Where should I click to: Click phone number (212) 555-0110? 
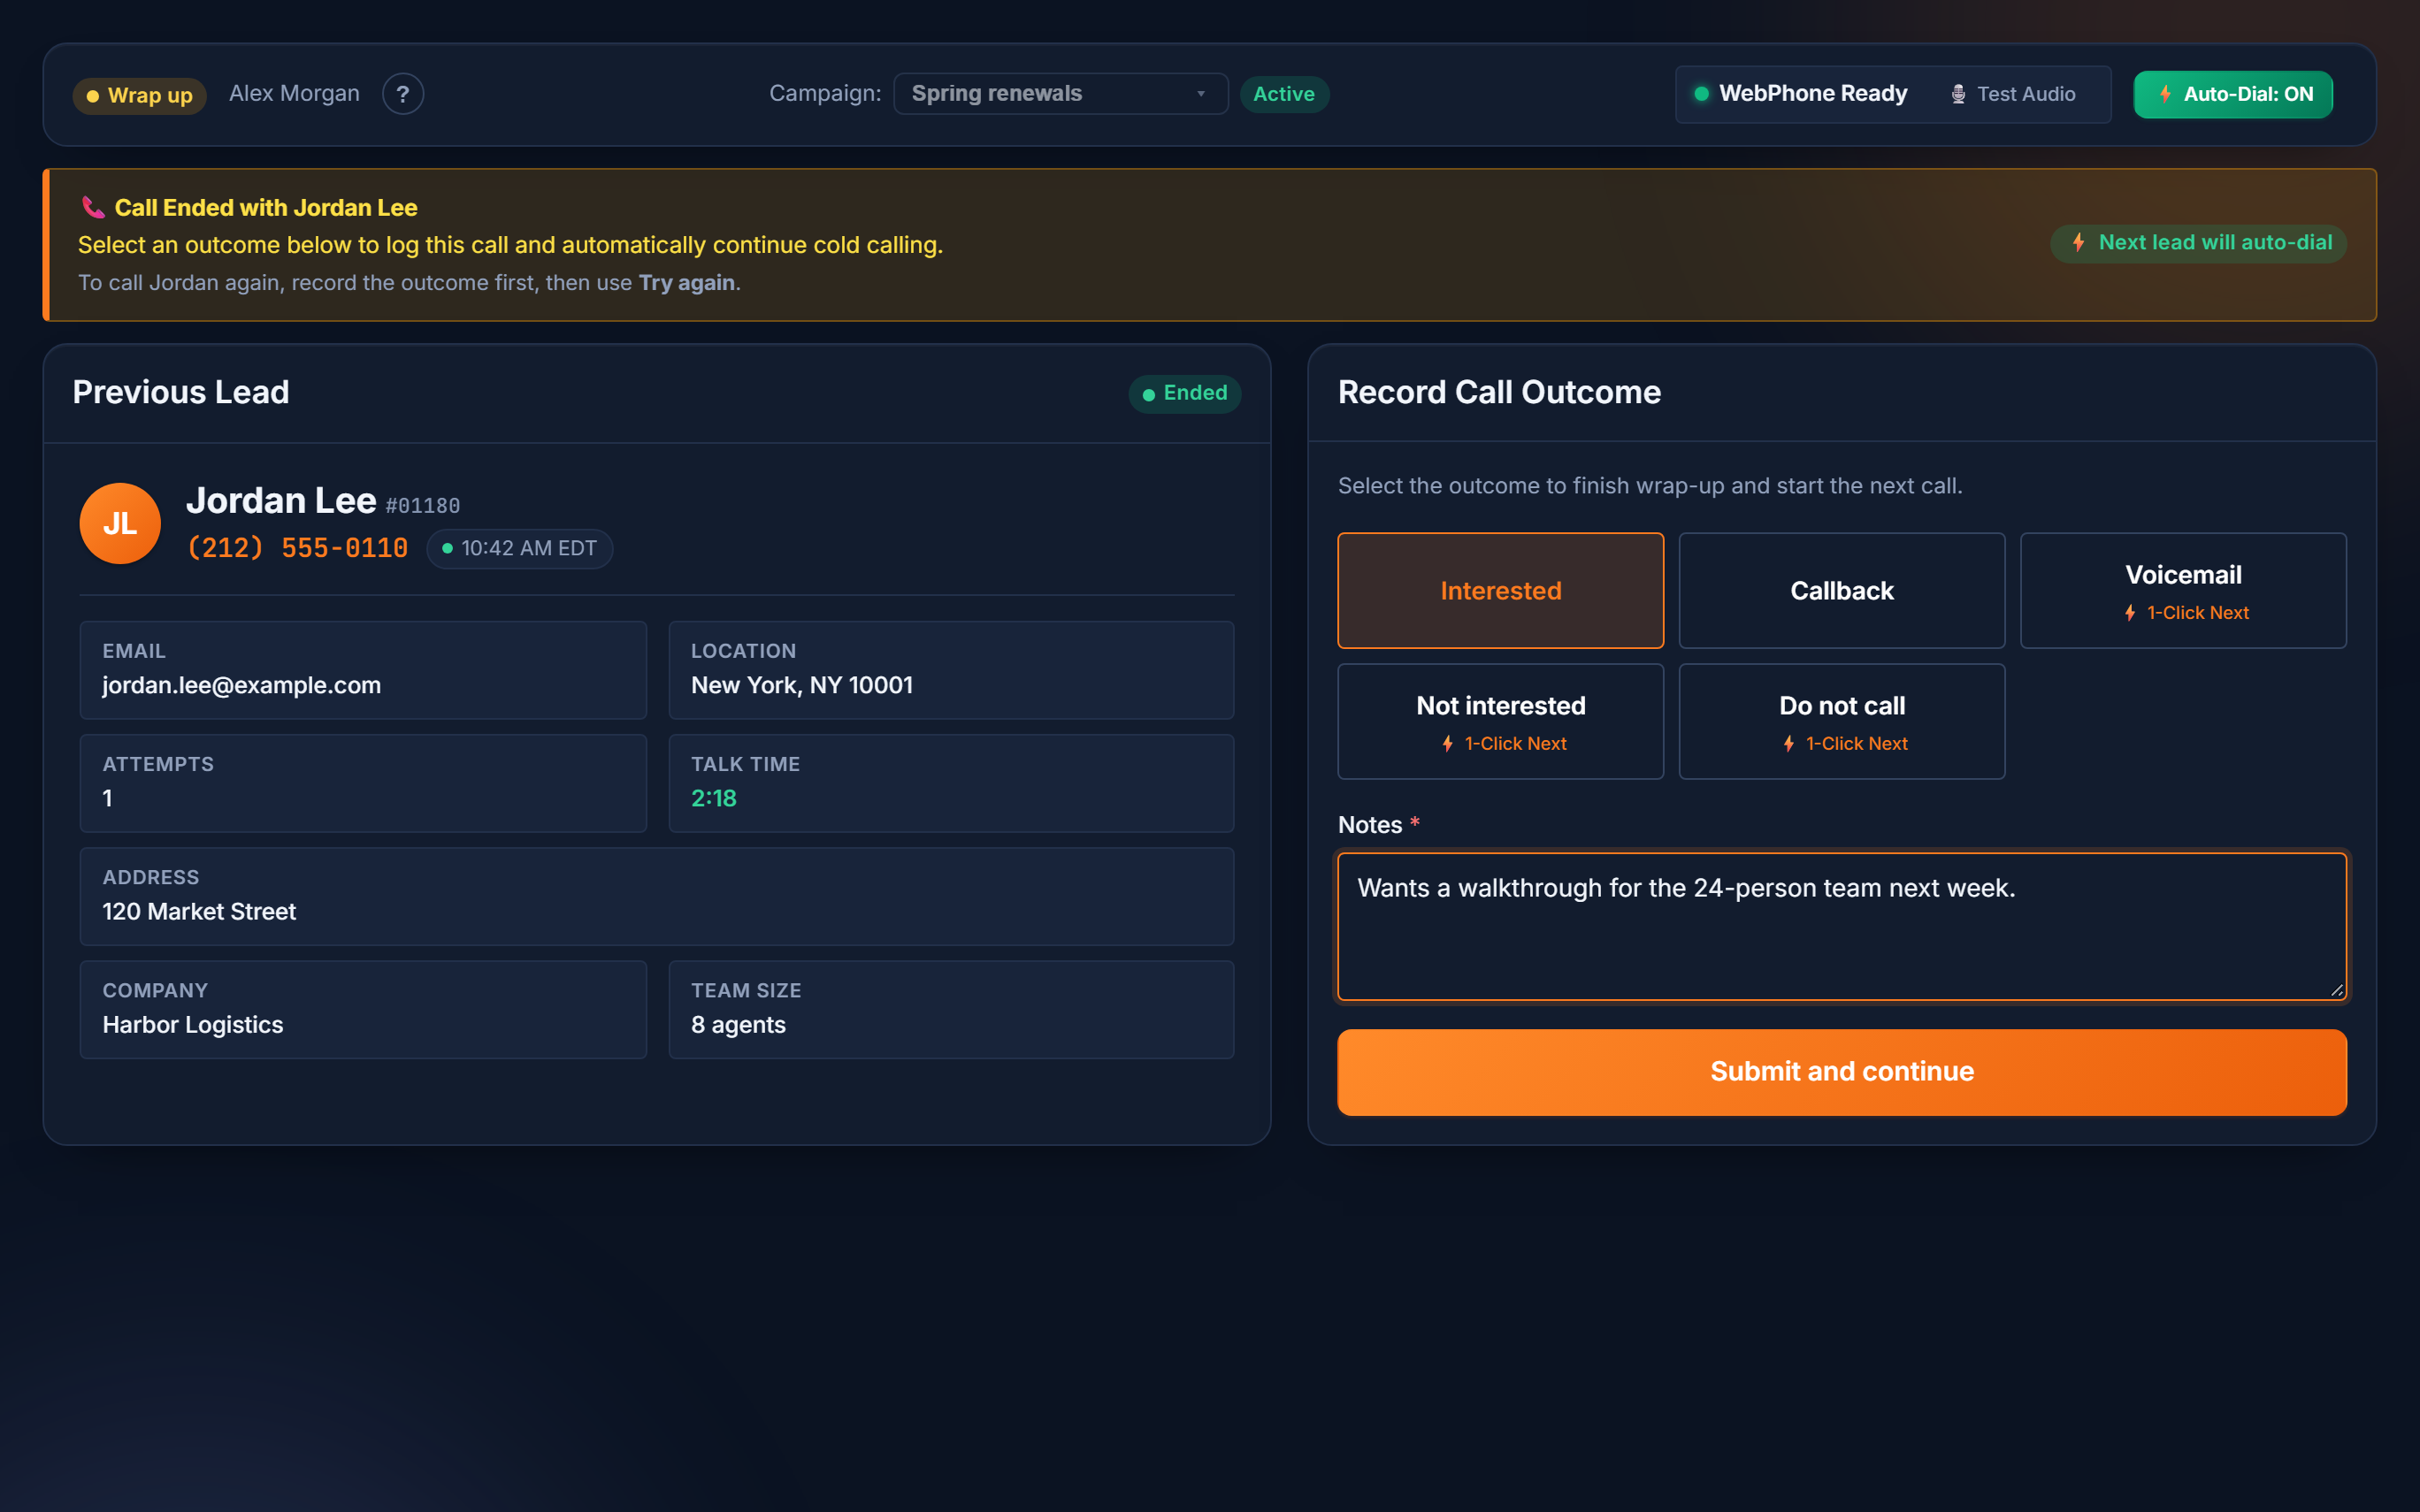point(297,548)
